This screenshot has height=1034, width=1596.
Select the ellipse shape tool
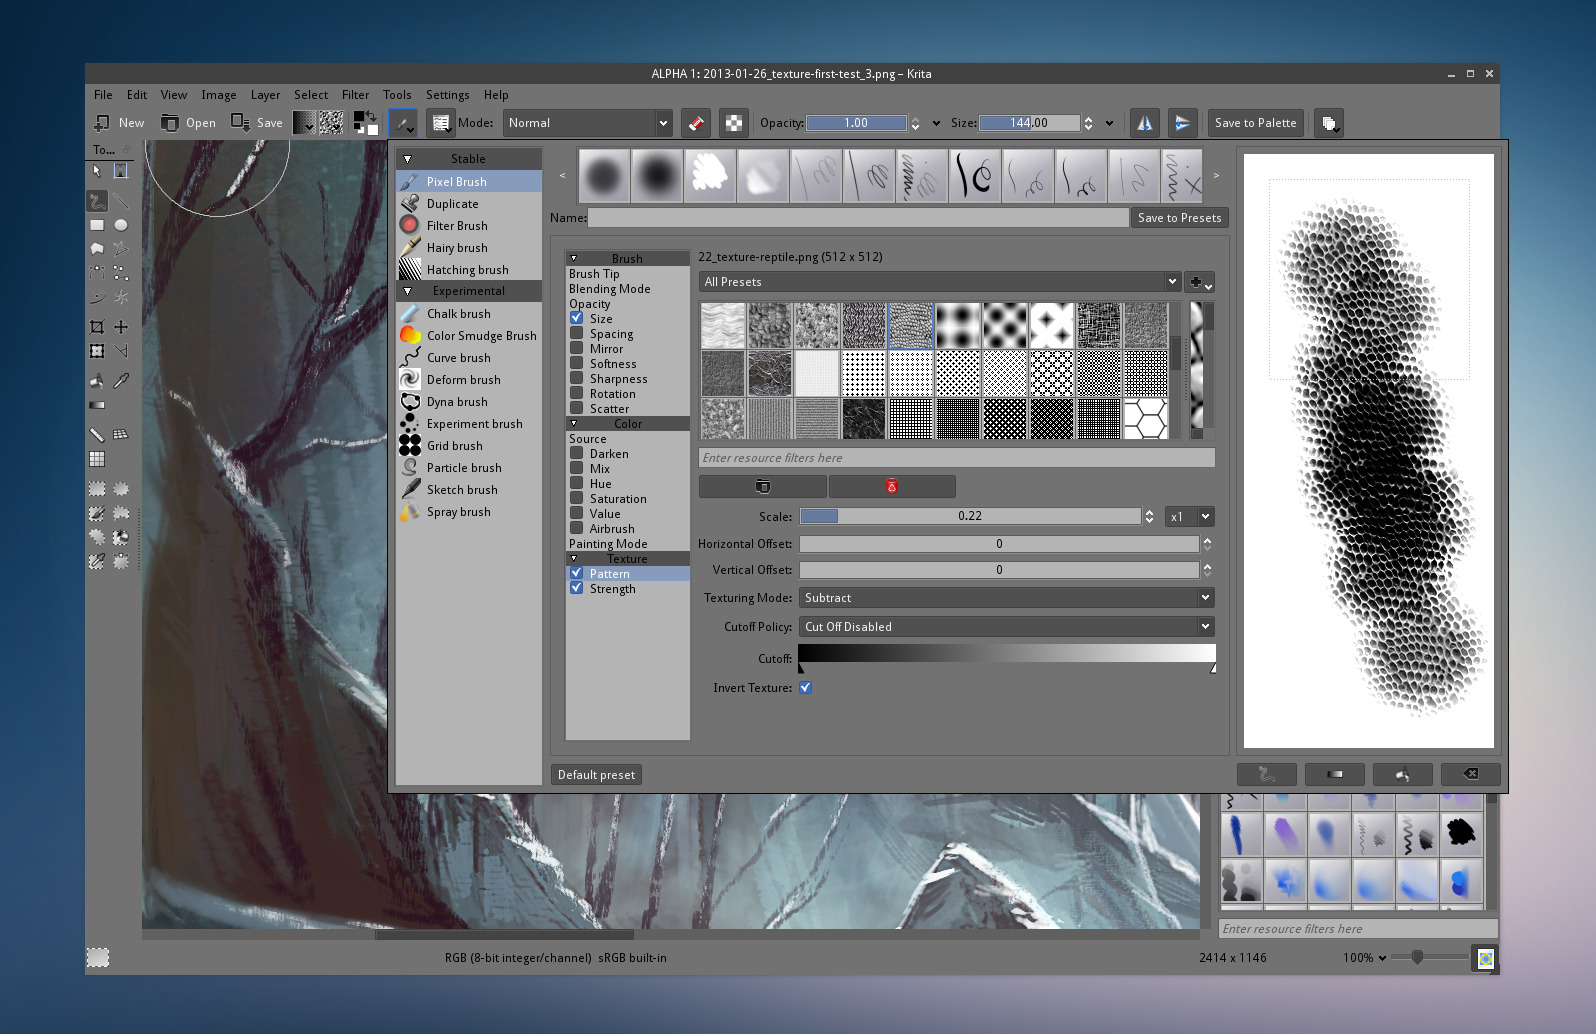point(121,225)
